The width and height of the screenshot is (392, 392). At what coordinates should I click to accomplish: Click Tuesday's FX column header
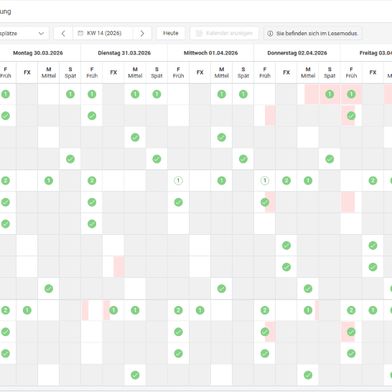[113, 72]
